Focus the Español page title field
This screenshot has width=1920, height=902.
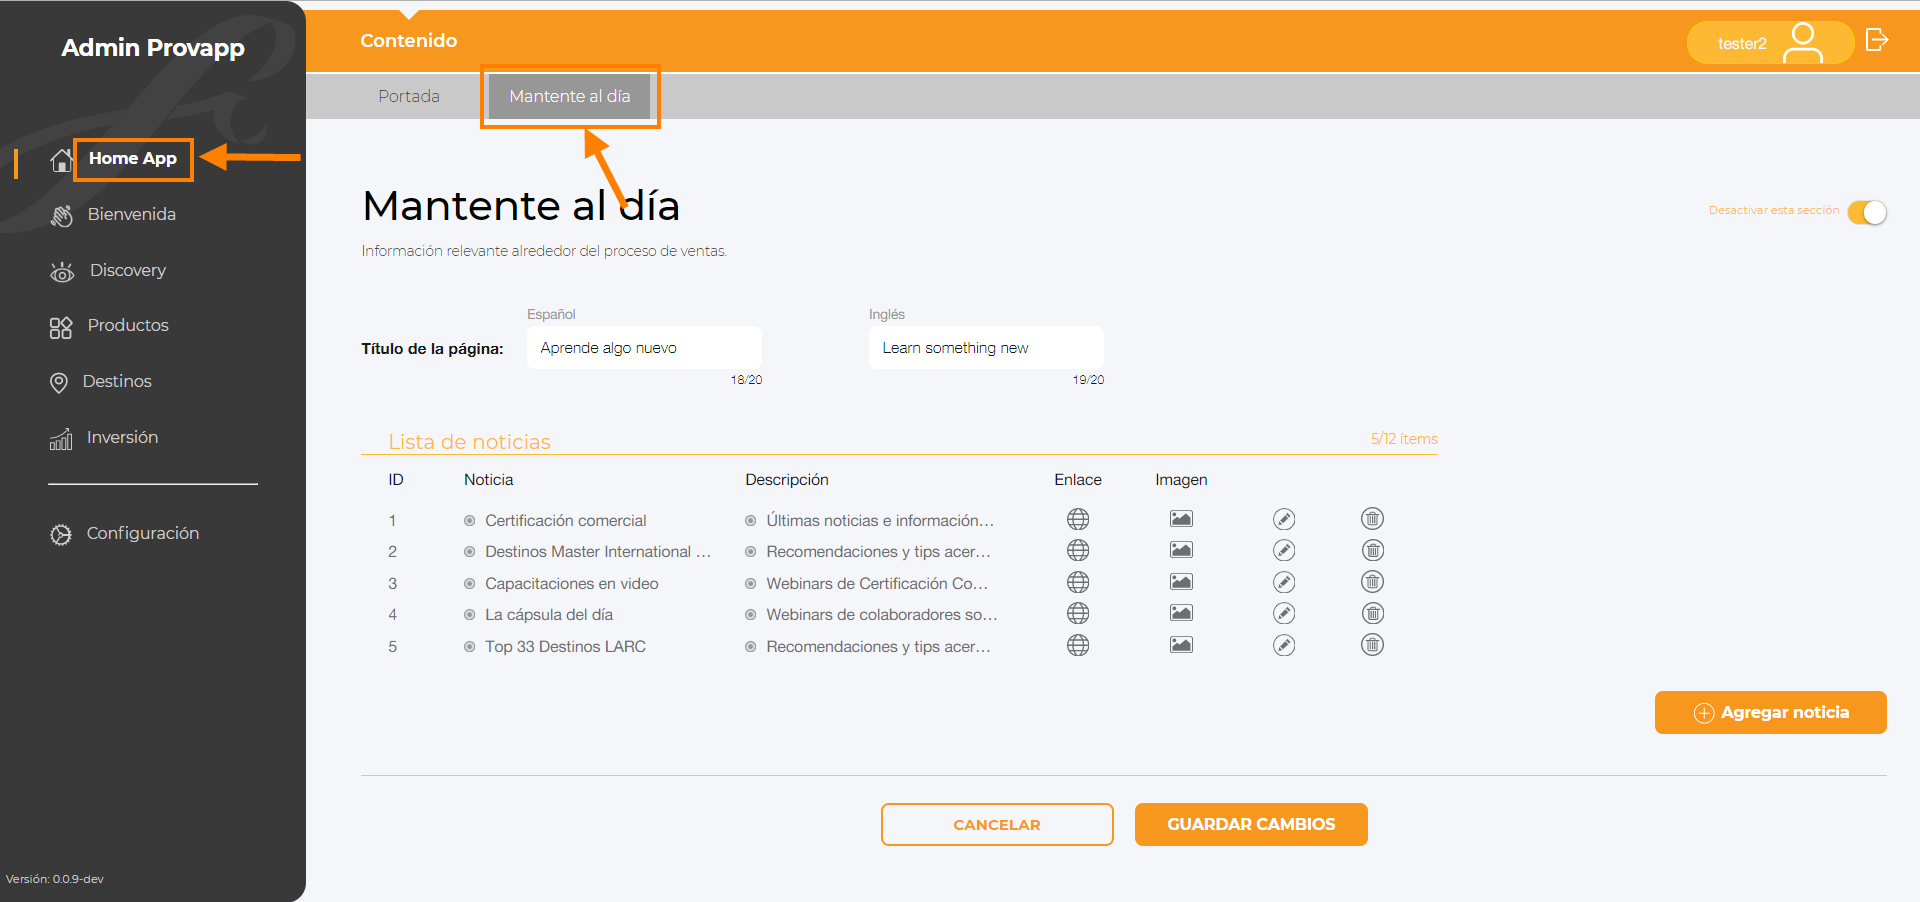644,347
